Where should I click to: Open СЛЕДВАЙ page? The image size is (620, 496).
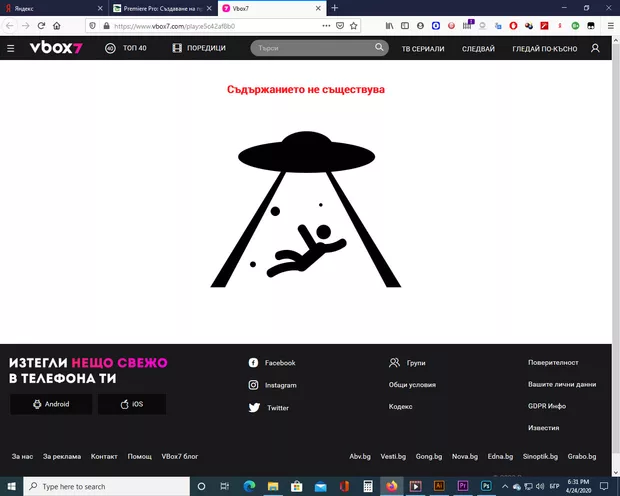click(478, 49)
